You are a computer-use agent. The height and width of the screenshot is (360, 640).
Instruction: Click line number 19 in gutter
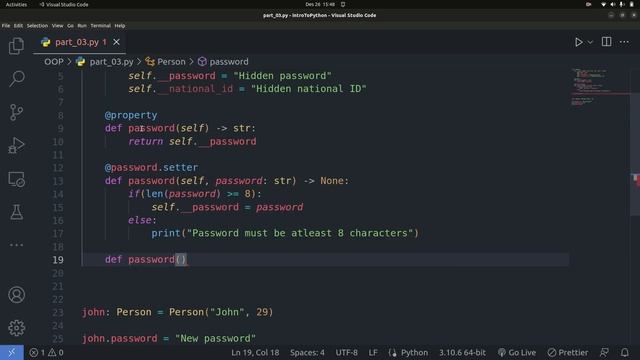58,260
